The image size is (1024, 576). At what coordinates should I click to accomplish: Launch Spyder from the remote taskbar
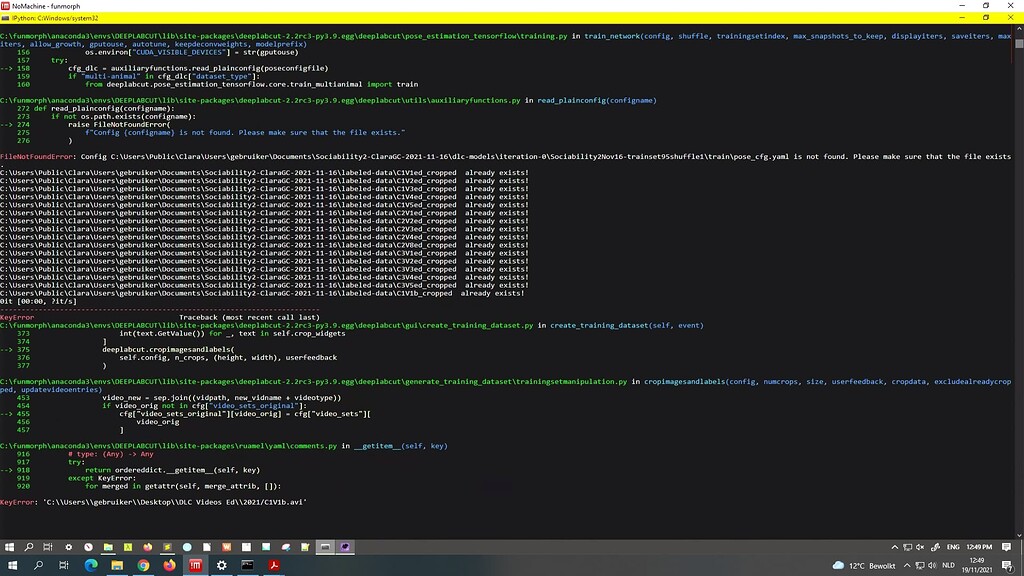[165, 547]
